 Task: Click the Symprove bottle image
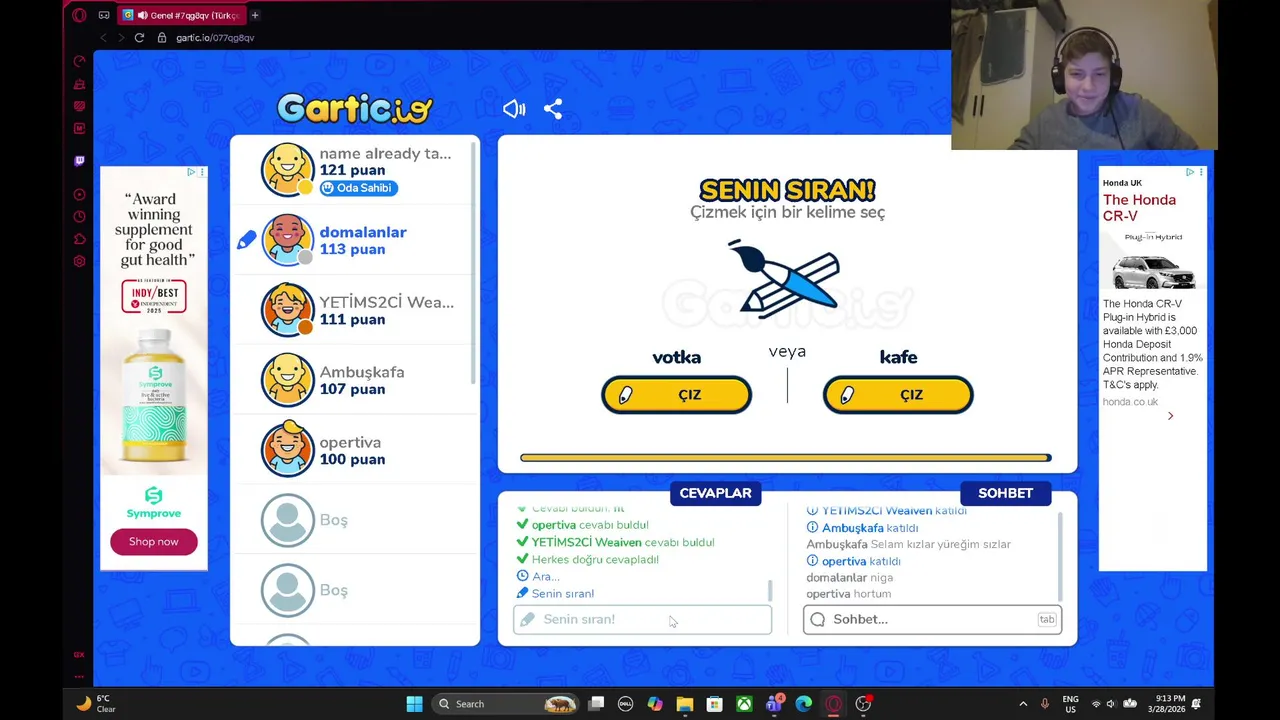(x=154, y=396)
